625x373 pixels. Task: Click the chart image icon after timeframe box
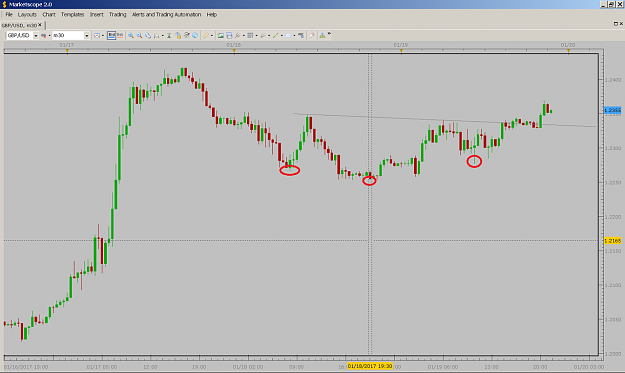click(x=96, y=35)
